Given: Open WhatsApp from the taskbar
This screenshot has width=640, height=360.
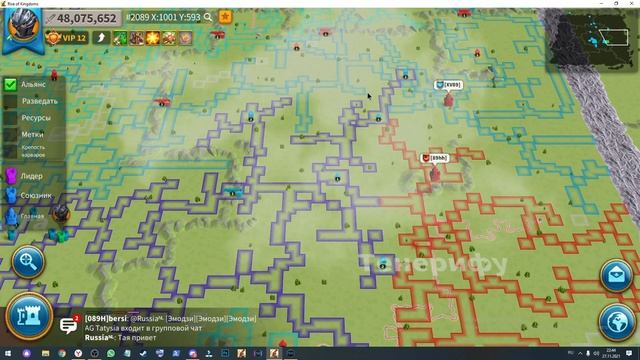Looking at the screenshot, I should click(x=111, y=353).
